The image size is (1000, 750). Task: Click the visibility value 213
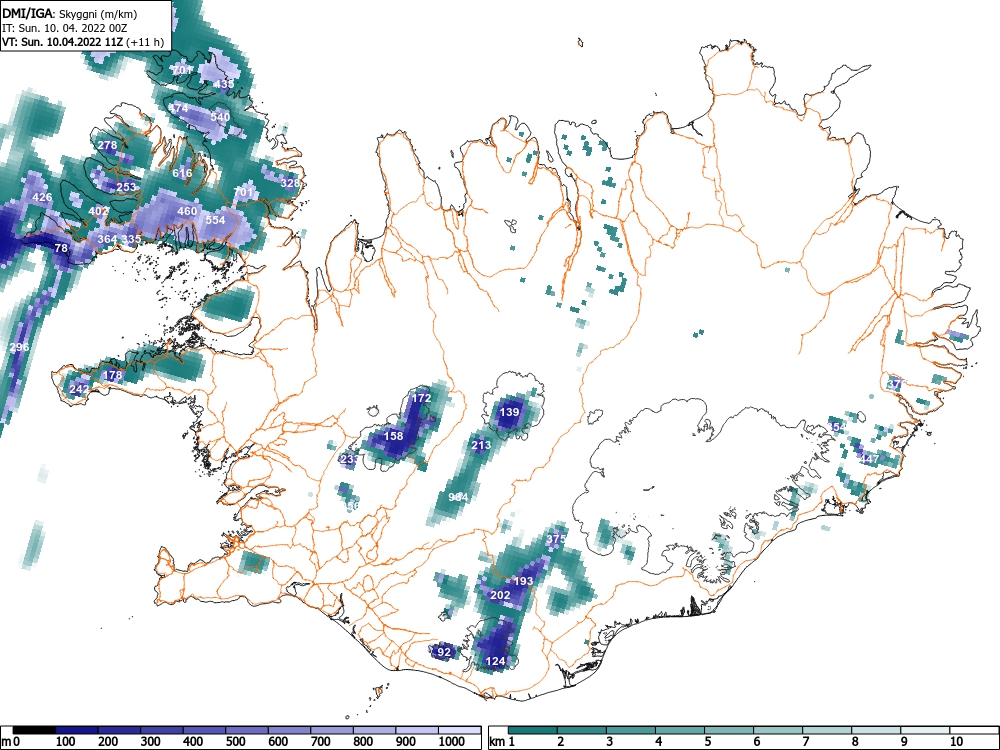pyautogui.click(x=481, y=445)
